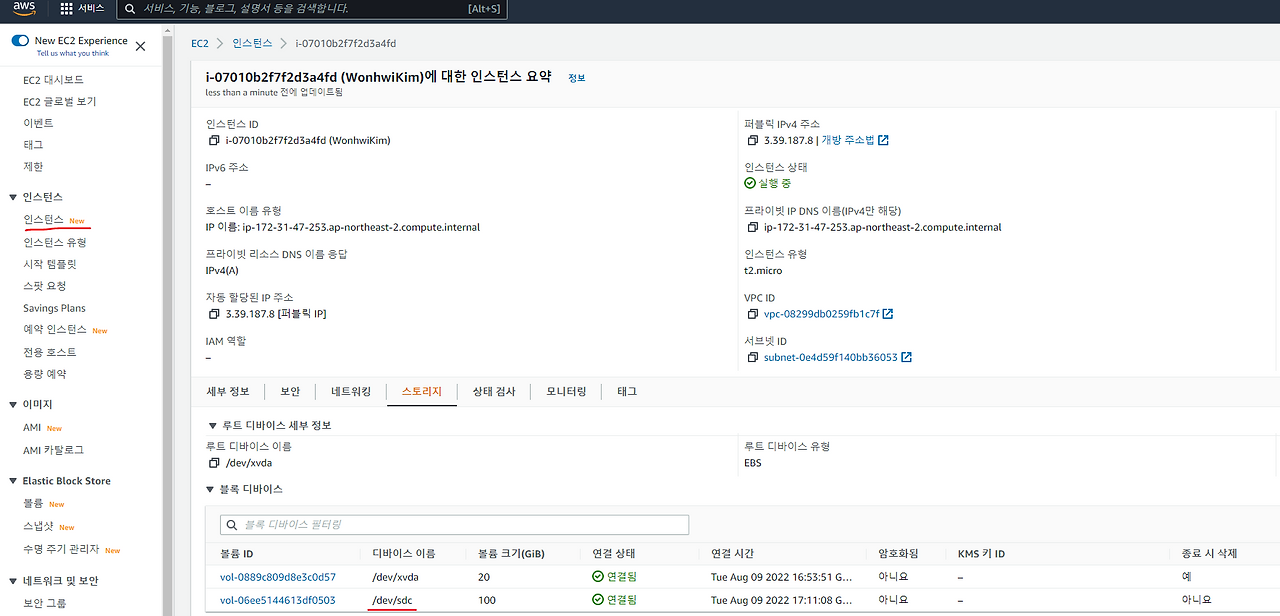Click the /dev/sdc device name cell

392,600
